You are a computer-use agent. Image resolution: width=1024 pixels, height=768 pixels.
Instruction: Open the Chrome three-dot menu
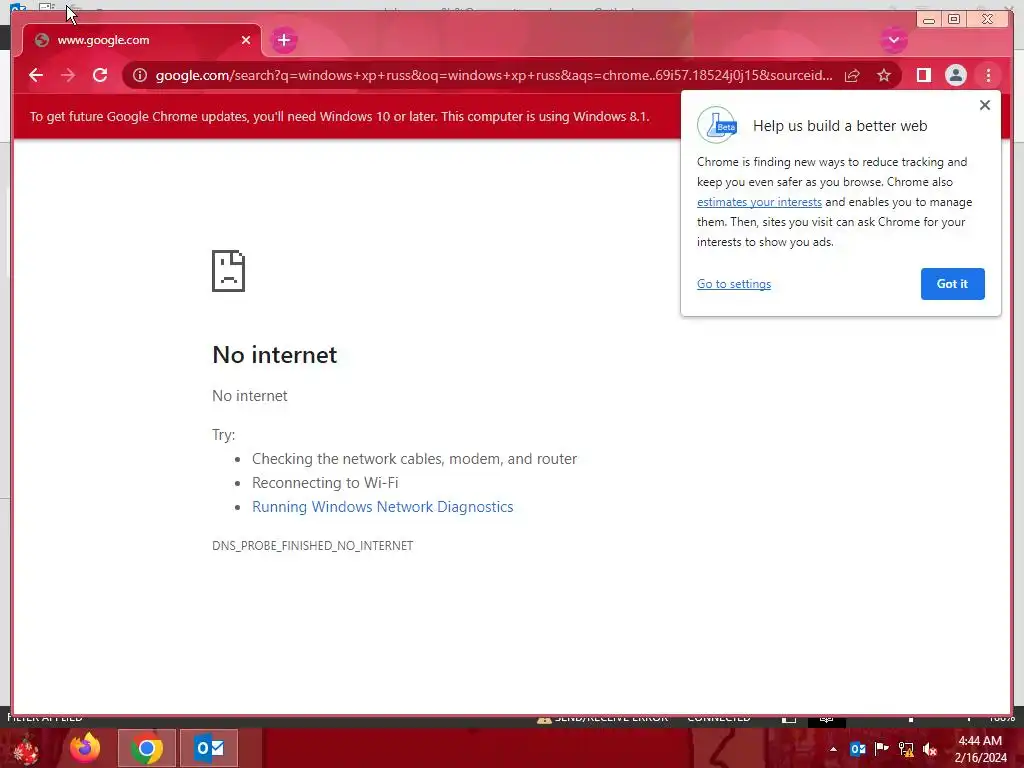tap(988, 75)
